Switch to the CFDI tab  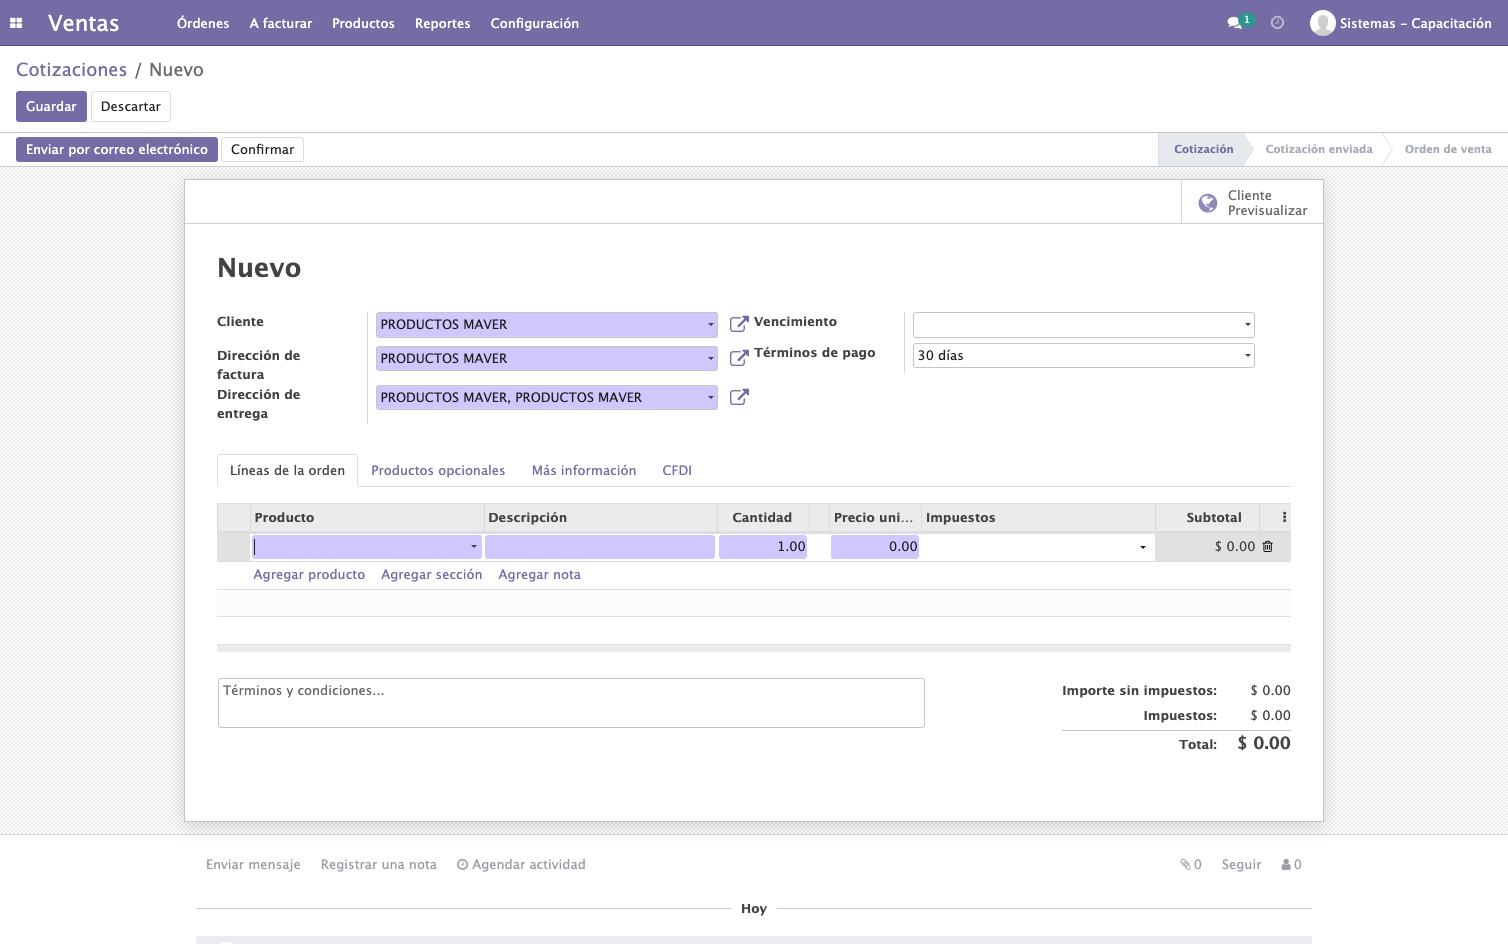(x=677, y=471)
